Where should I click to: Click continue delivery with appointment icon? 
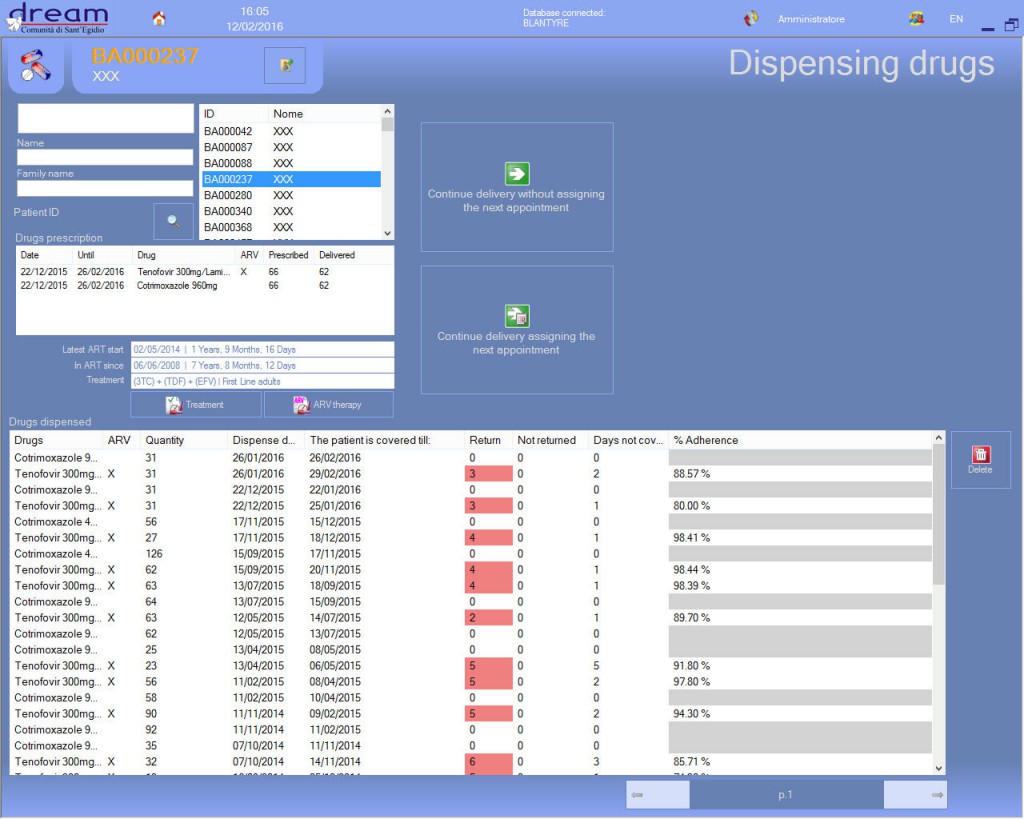[x=517, y=316]
